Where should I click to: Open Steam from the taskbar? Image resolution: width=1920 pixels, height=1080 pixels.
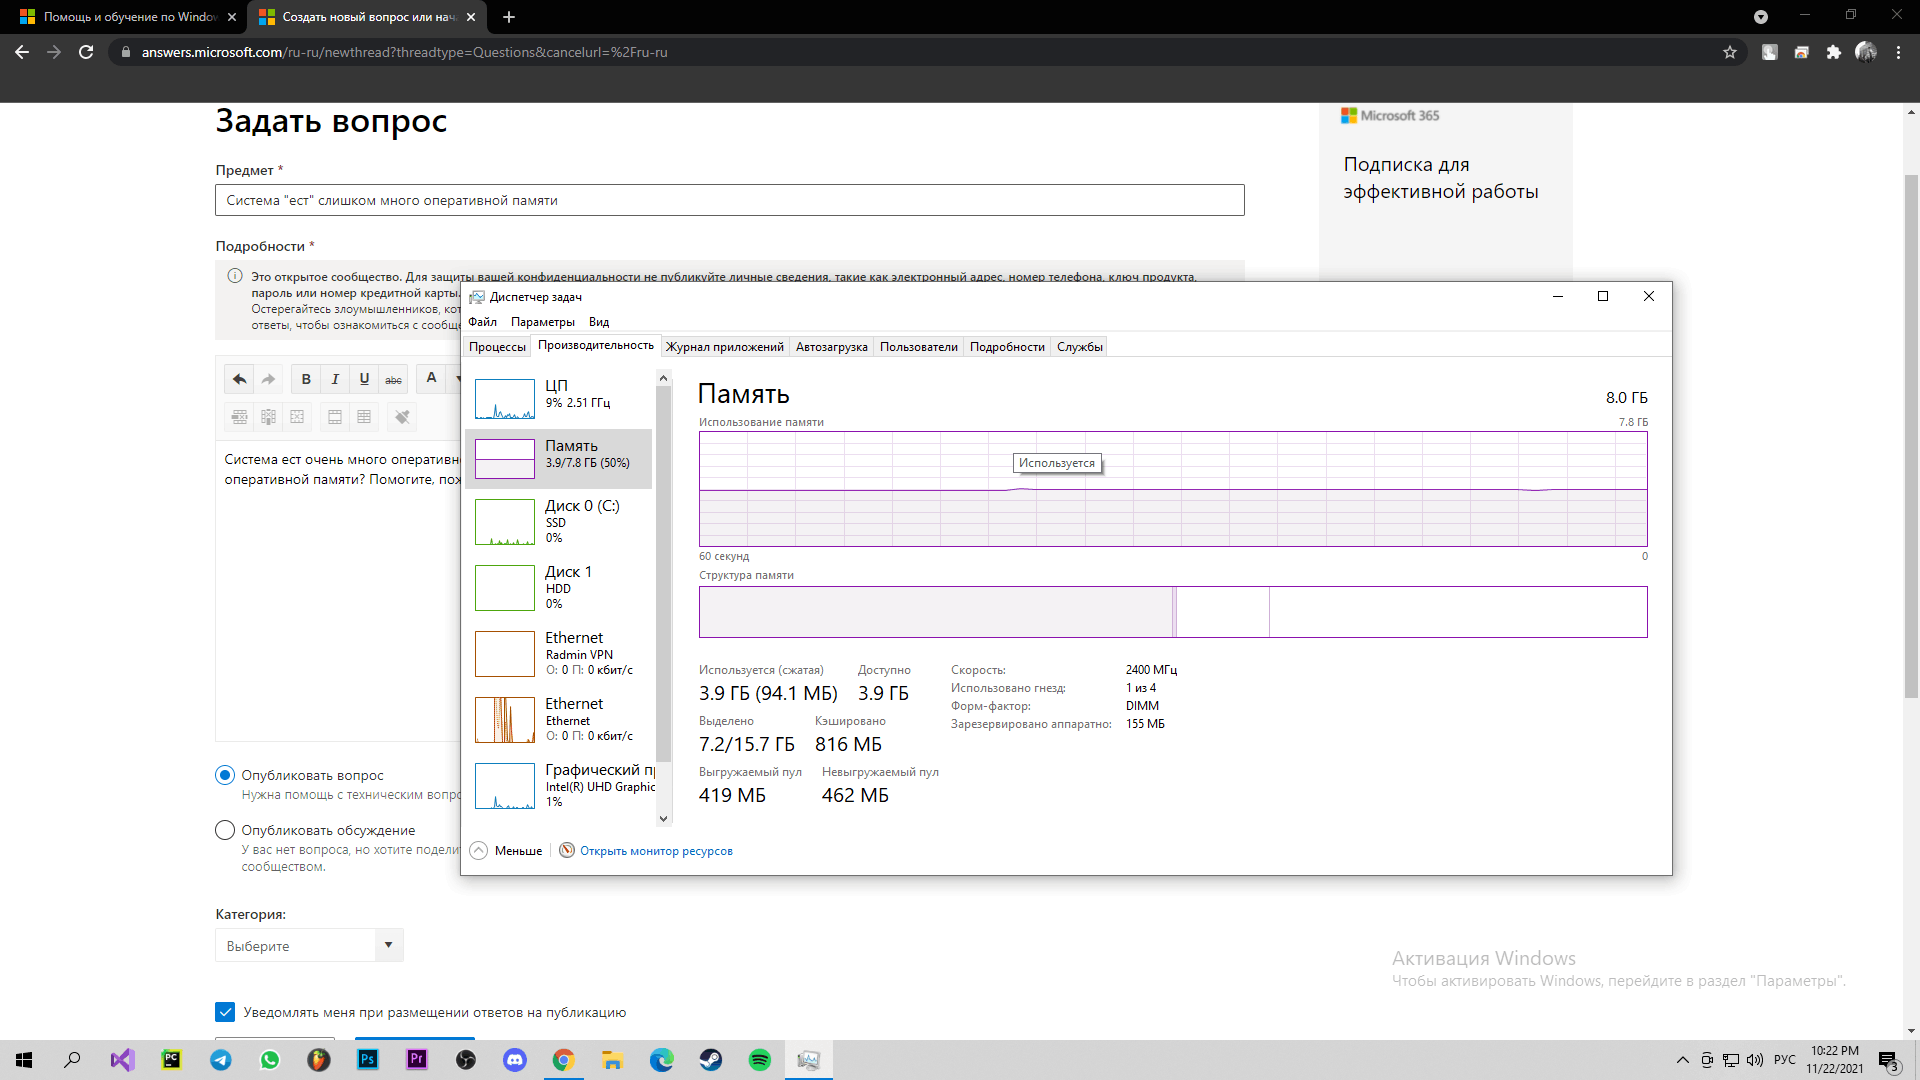tap(711, 1060)
